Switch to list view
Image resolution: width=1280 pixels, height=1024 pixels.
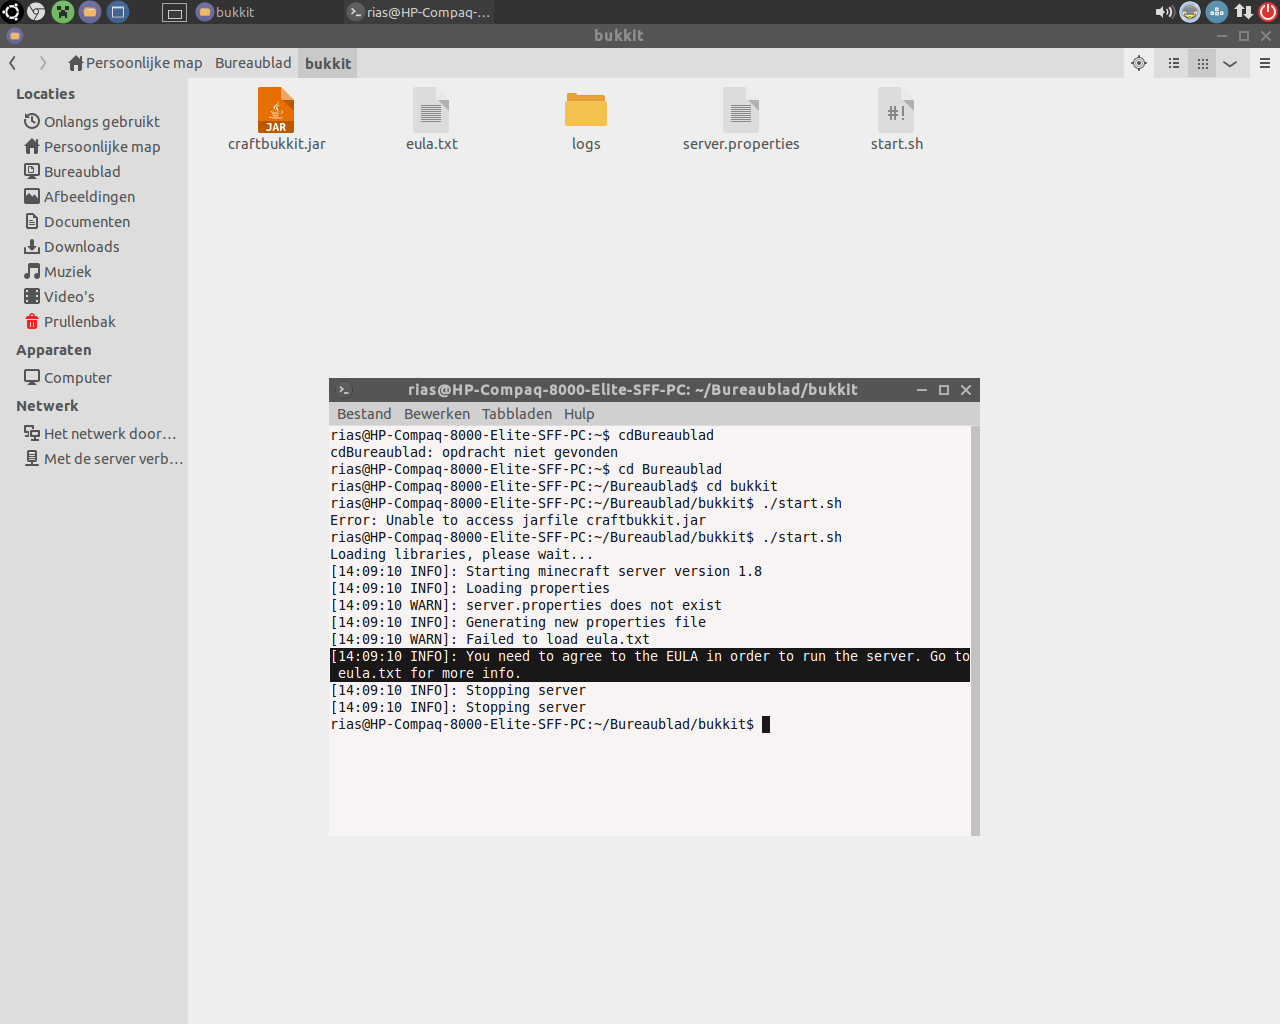(x=1174, y=63)
